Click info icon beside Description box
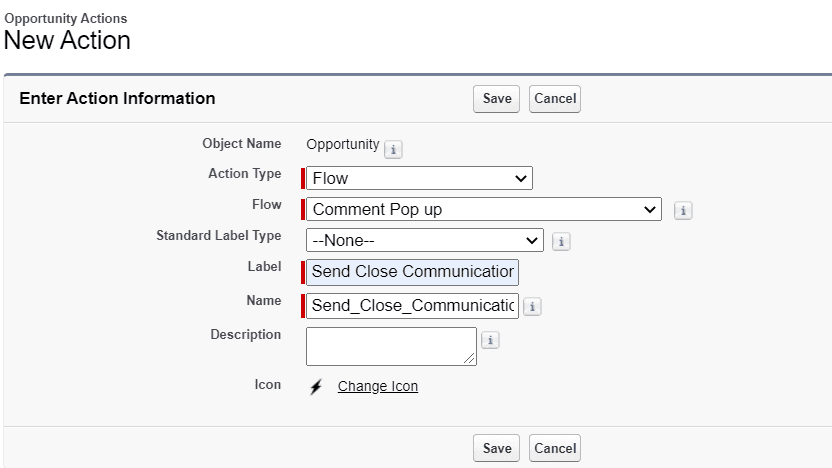This screenshot has width=832, height=468. [x=490, y=340]
